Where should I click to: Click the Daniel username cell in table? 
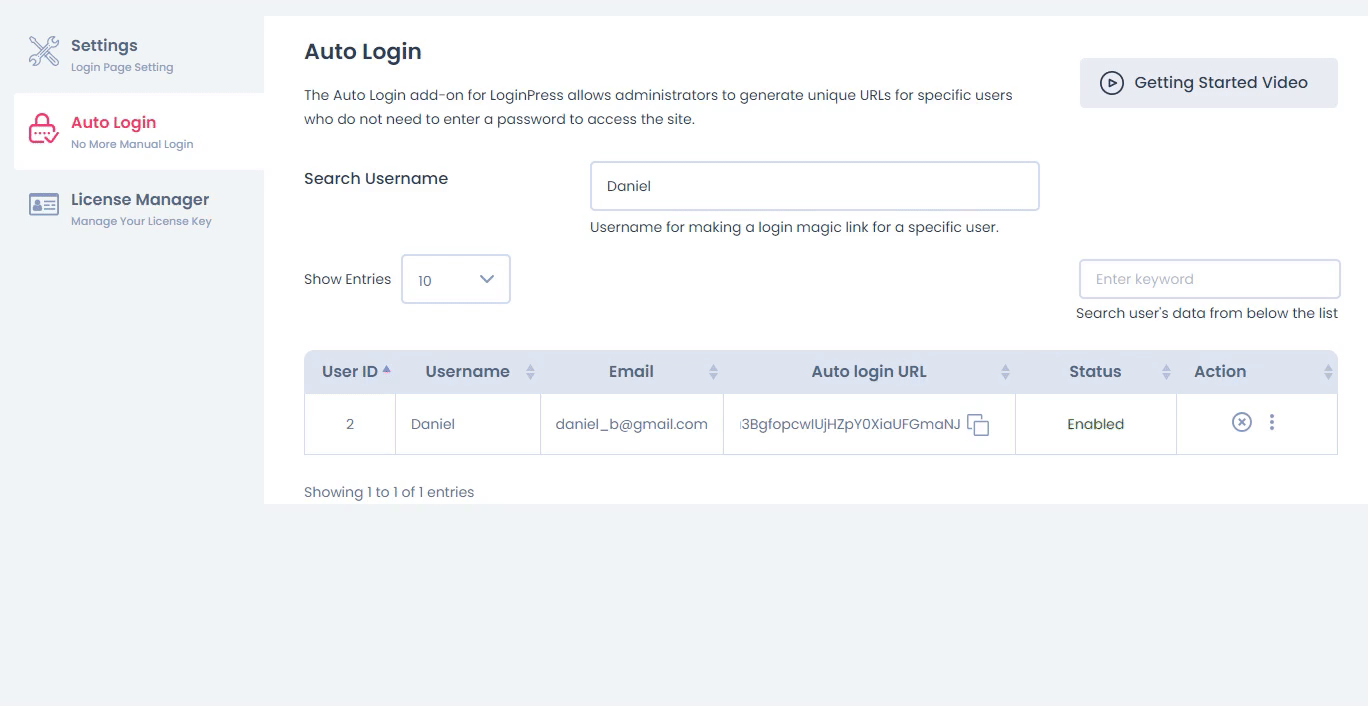(468, 424)
